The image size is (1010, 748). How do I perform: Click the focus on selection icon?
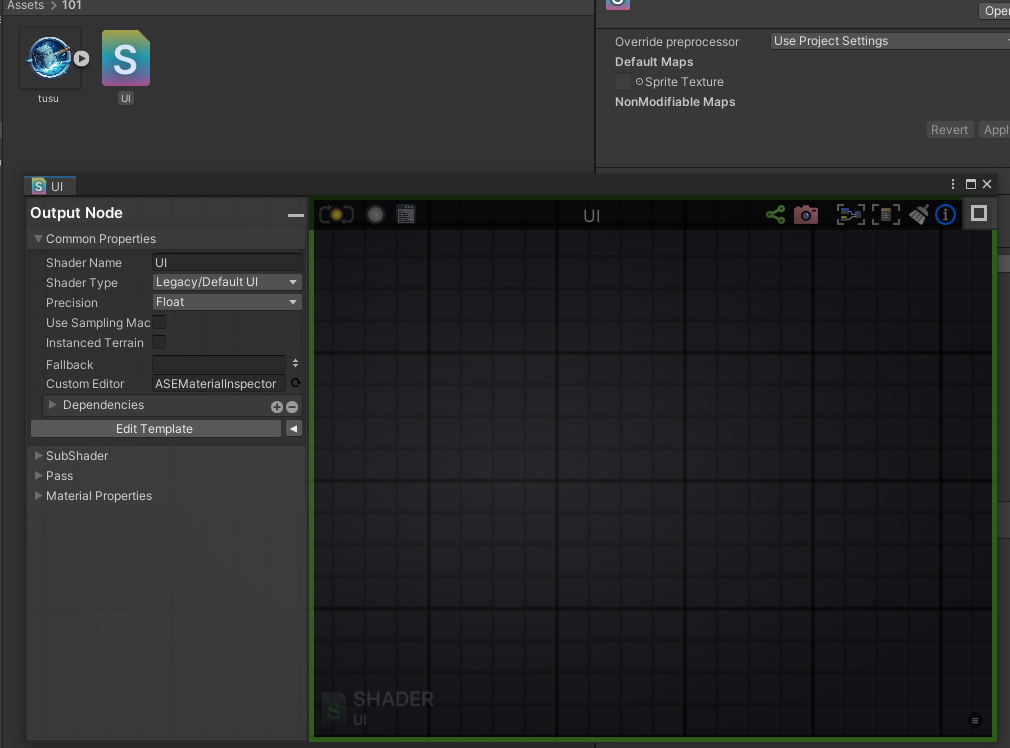click(886, 215)
